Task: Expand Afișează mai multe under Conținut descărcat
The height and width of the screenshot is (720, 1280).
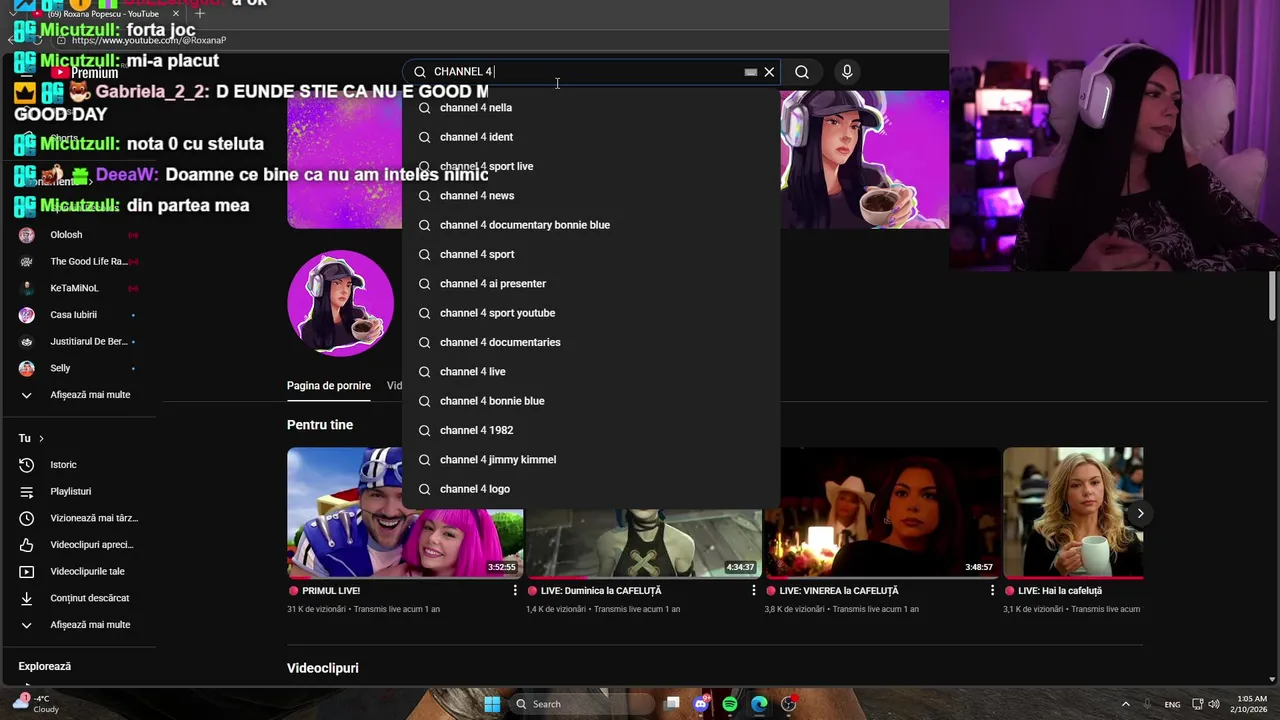Action: pyautogui.click(x=78, y=625)
